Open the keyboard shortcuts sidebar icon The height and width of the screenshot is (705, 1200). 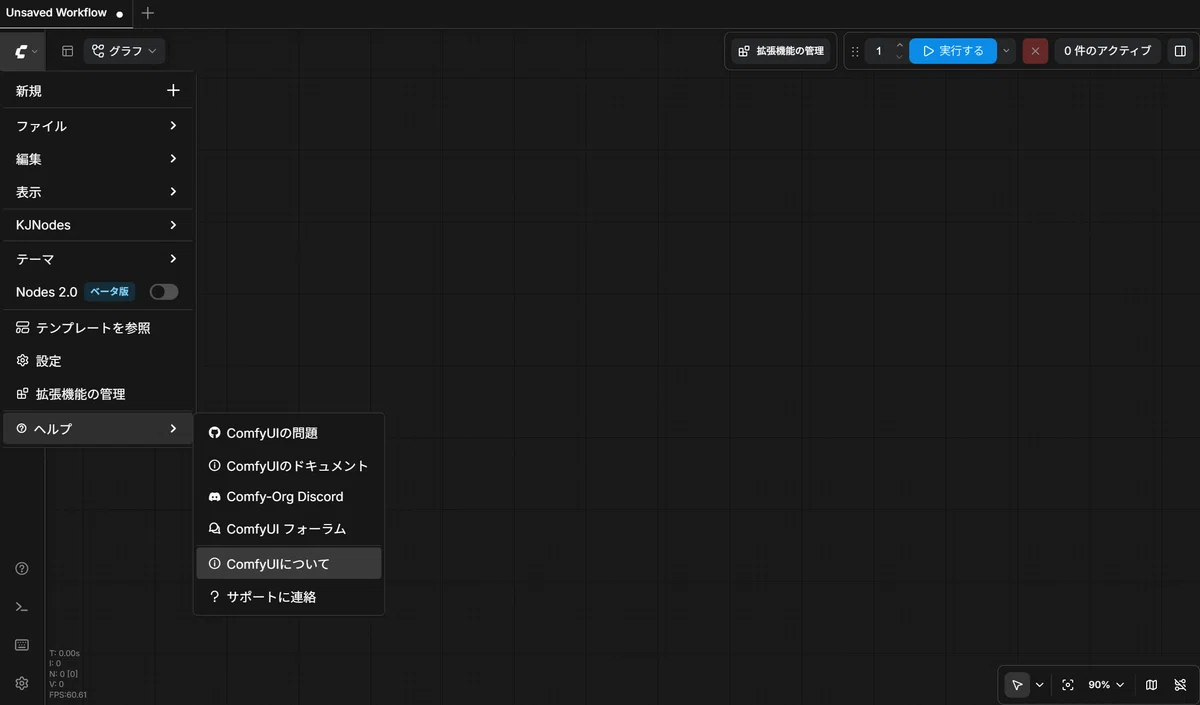[22, 645]
